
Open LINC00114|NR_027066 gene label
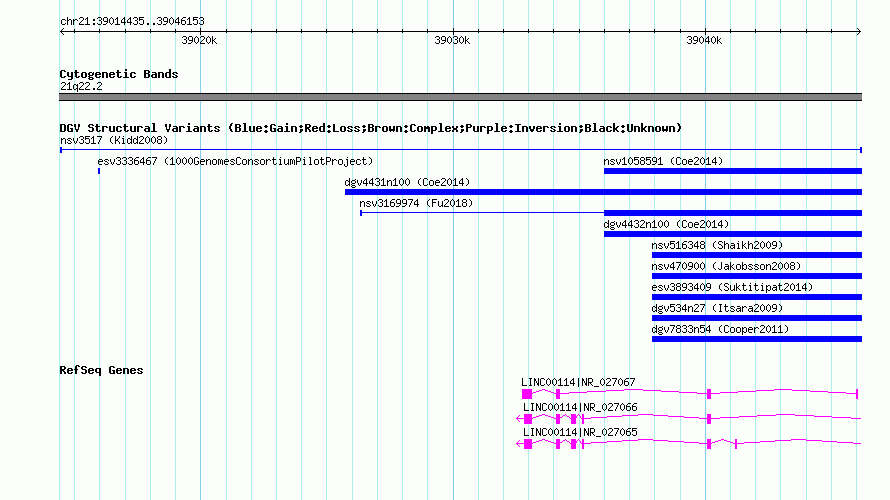[580, 407]
